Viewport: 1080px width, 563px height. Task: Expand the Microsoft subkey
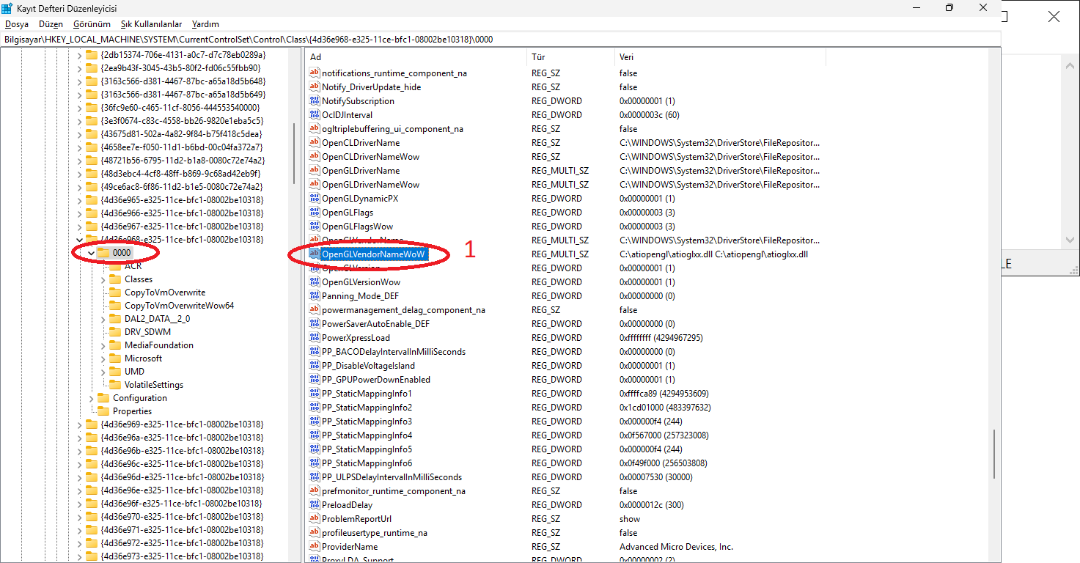pyautogui.click(x=103, y=358)
